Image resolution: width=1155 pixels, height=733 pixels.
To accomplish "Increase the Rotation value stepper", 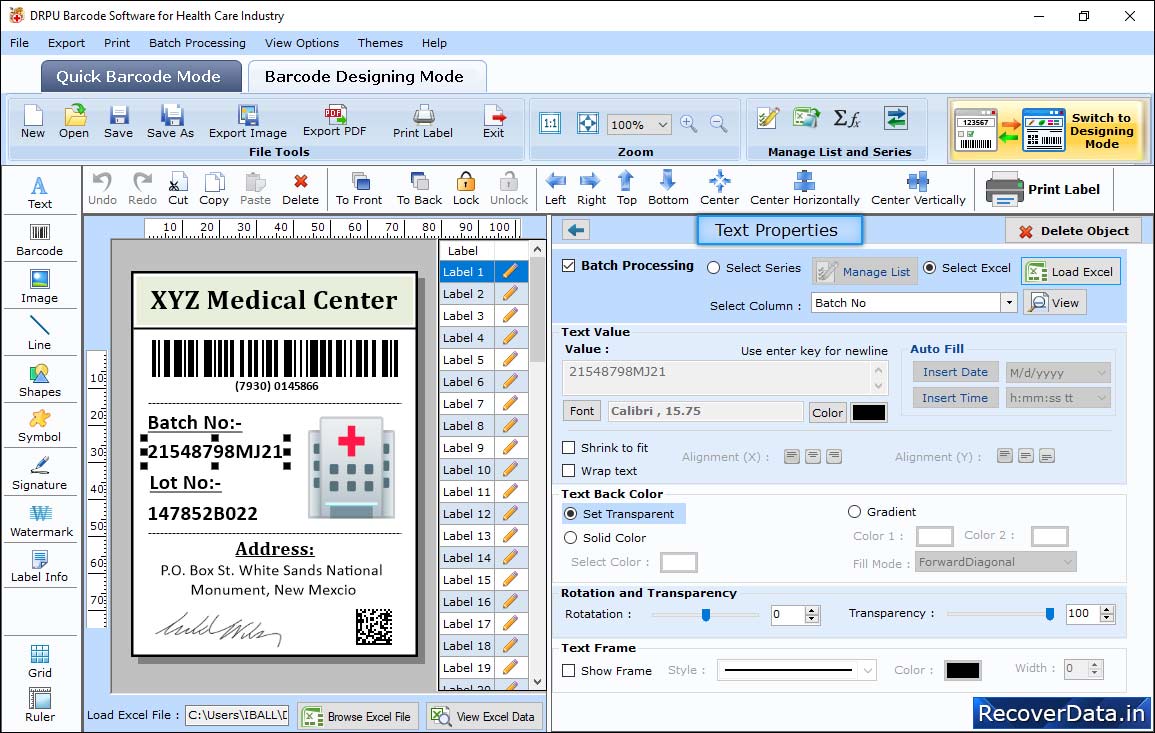I will point(812,610).
